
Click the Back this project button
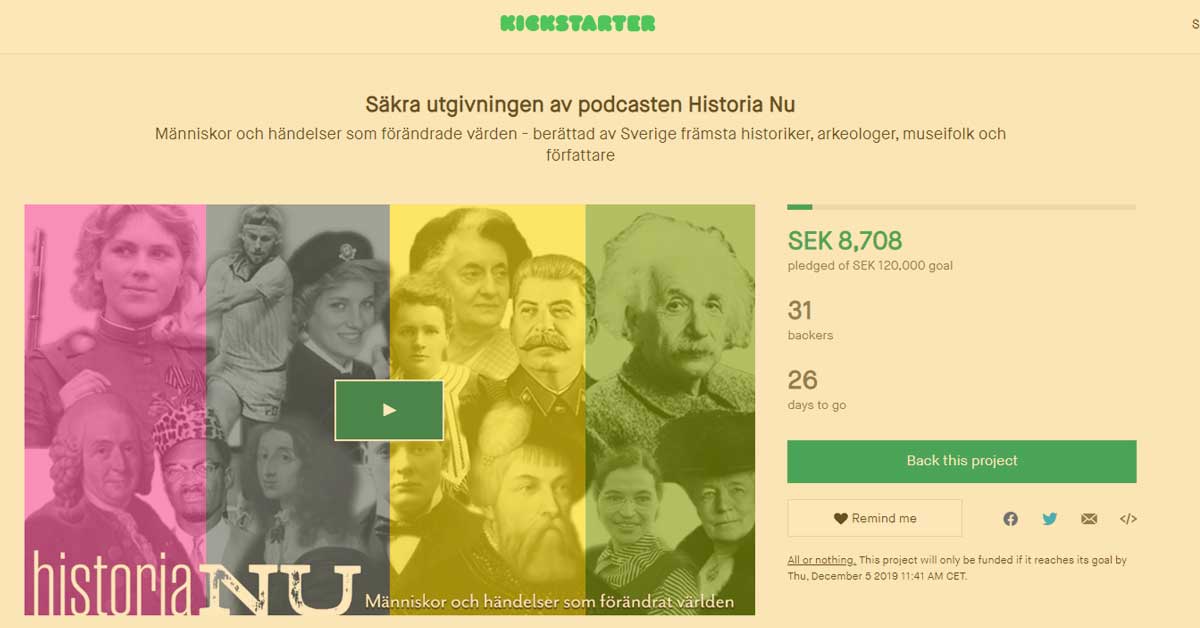(x=962, y=461)
